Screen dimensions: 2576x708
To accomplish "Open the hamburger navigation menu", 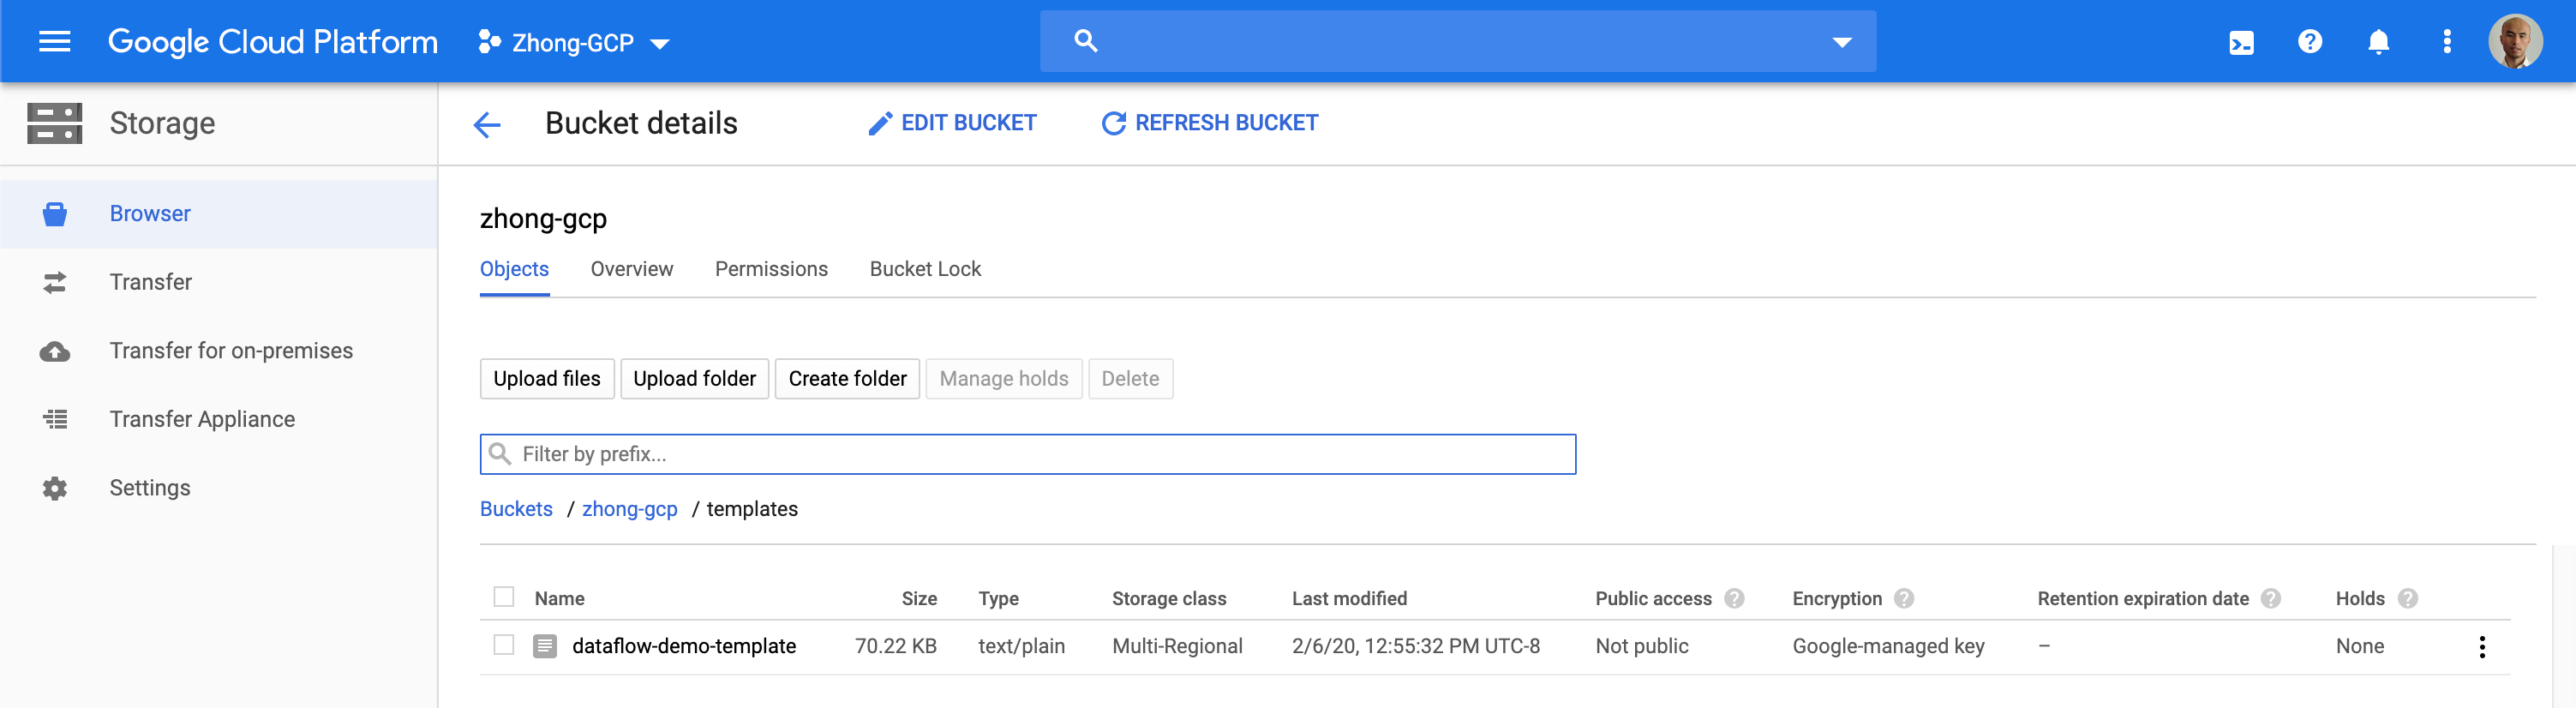I will [x=54, y=42].
